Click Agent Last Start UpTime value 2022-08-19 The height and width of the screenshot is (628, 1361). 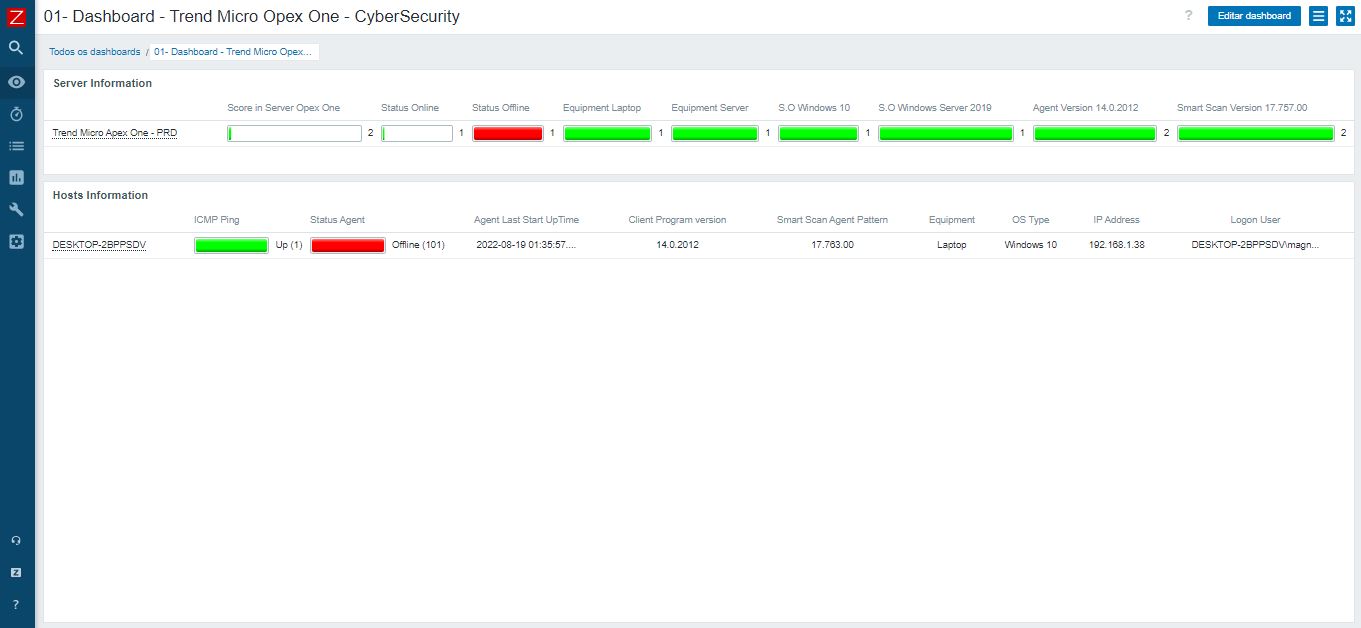[526, 245]
